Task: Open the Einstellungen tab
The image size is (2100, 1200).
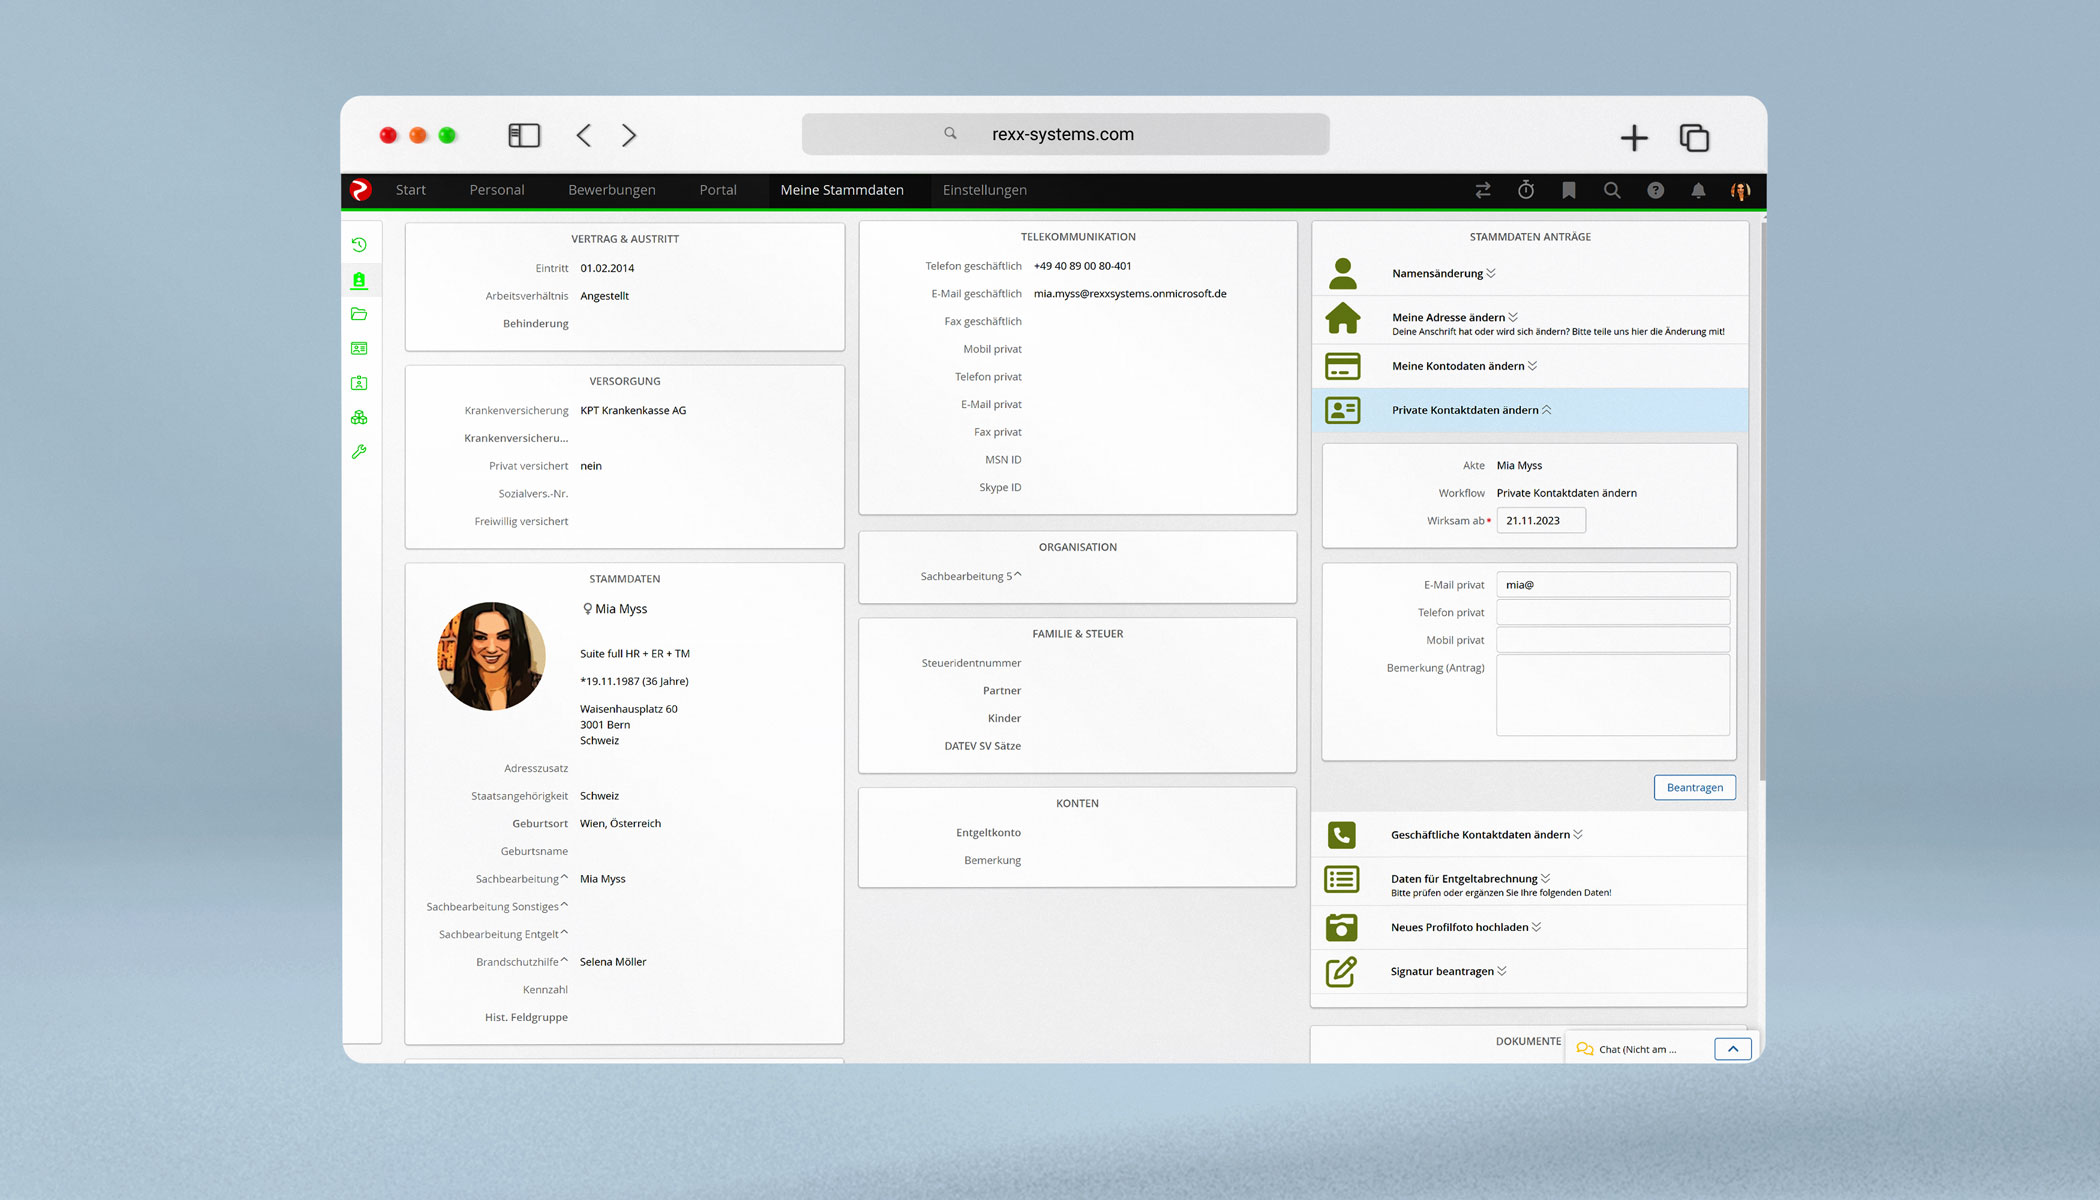Action: point(984,190)
